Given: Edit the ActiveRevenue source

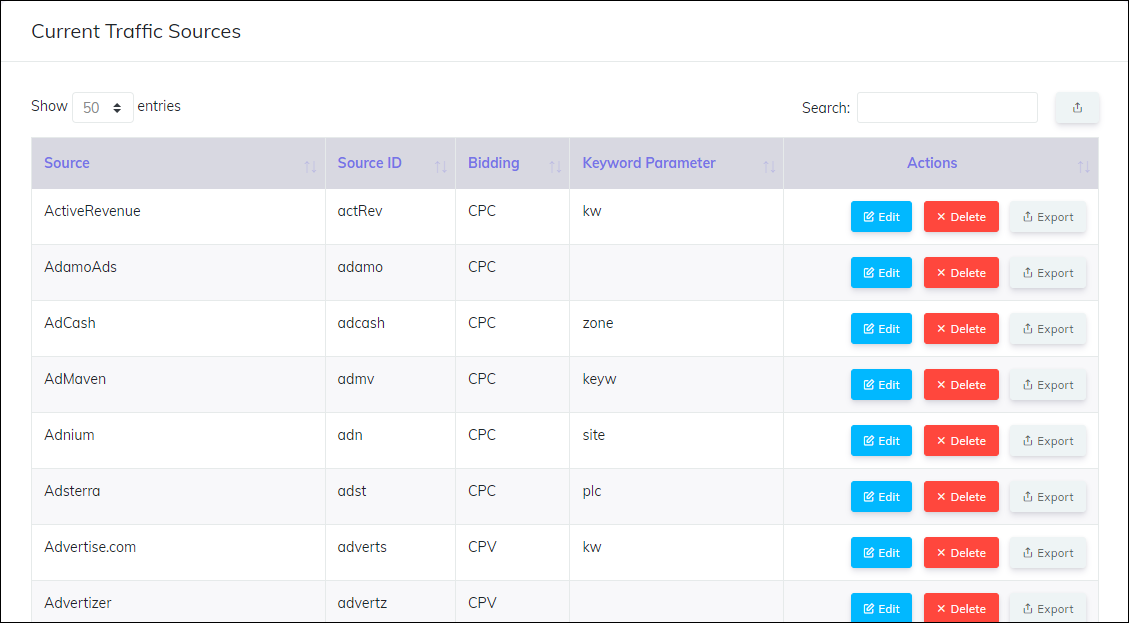Looking at the screenshot, I should tap(881, 217).
